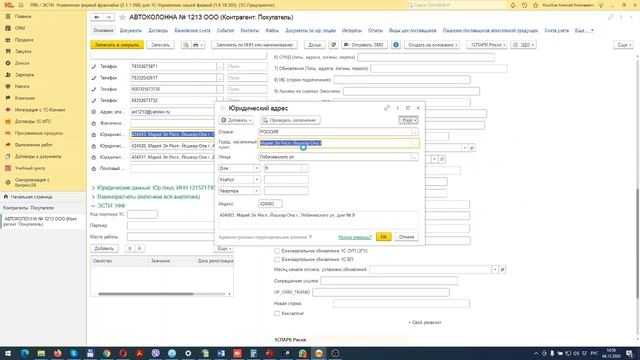Viewport: 640px width, 360px height.
Task: Open Программные продукты sidebar section
Action: pos(39,133)
